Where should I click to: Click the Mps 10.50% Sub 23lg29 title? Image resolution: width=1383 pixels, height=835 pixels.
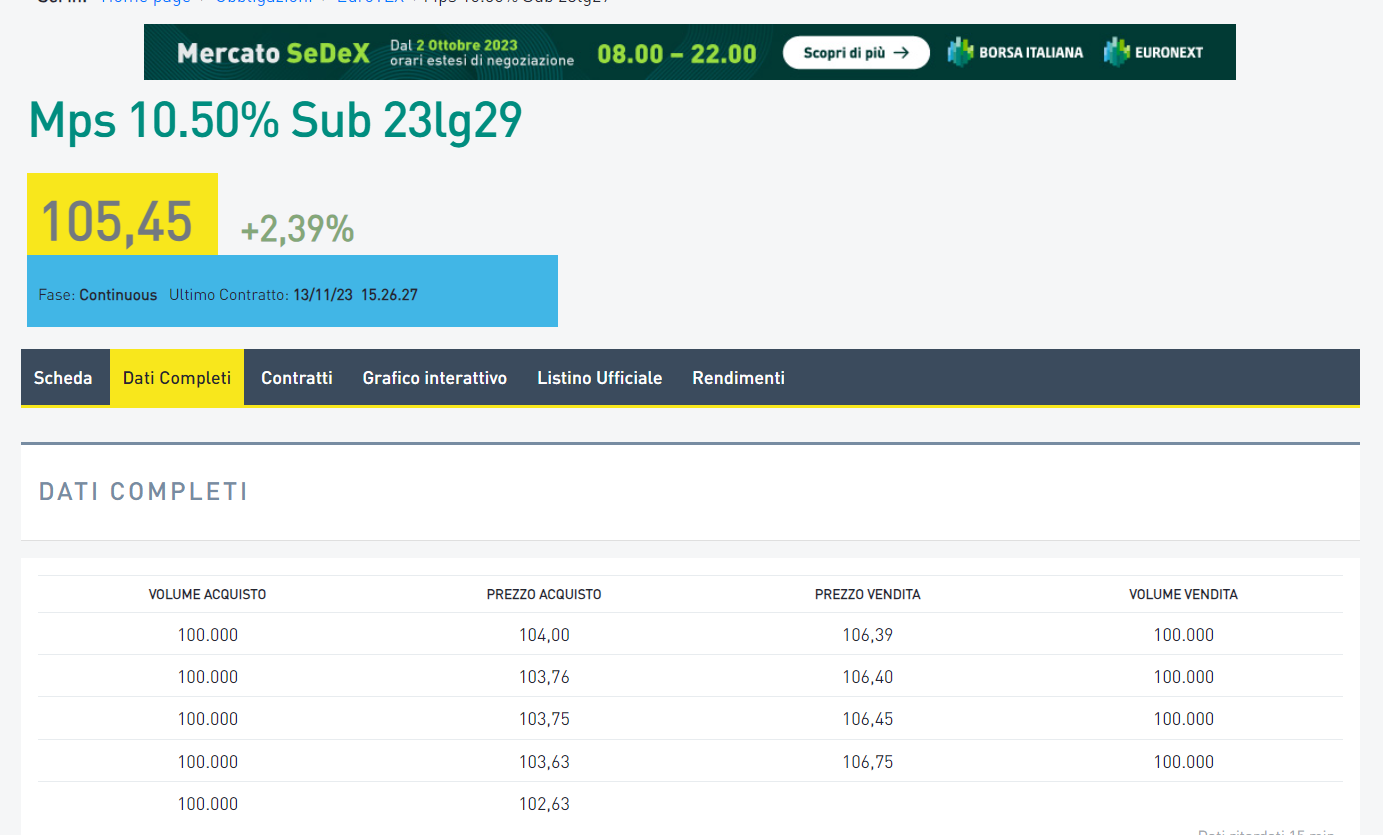pyautogui.click(x=276, y=121)
